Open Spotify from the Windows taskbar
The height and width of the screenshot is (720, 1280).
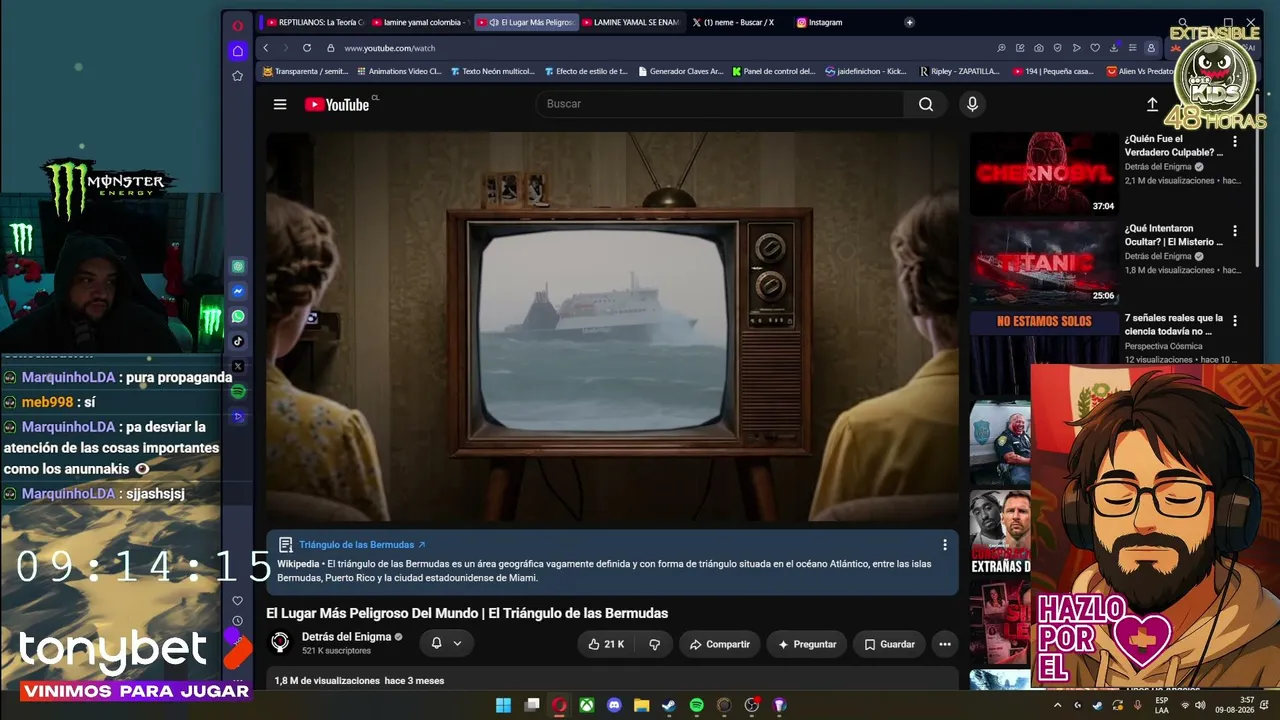pos(696,705)
